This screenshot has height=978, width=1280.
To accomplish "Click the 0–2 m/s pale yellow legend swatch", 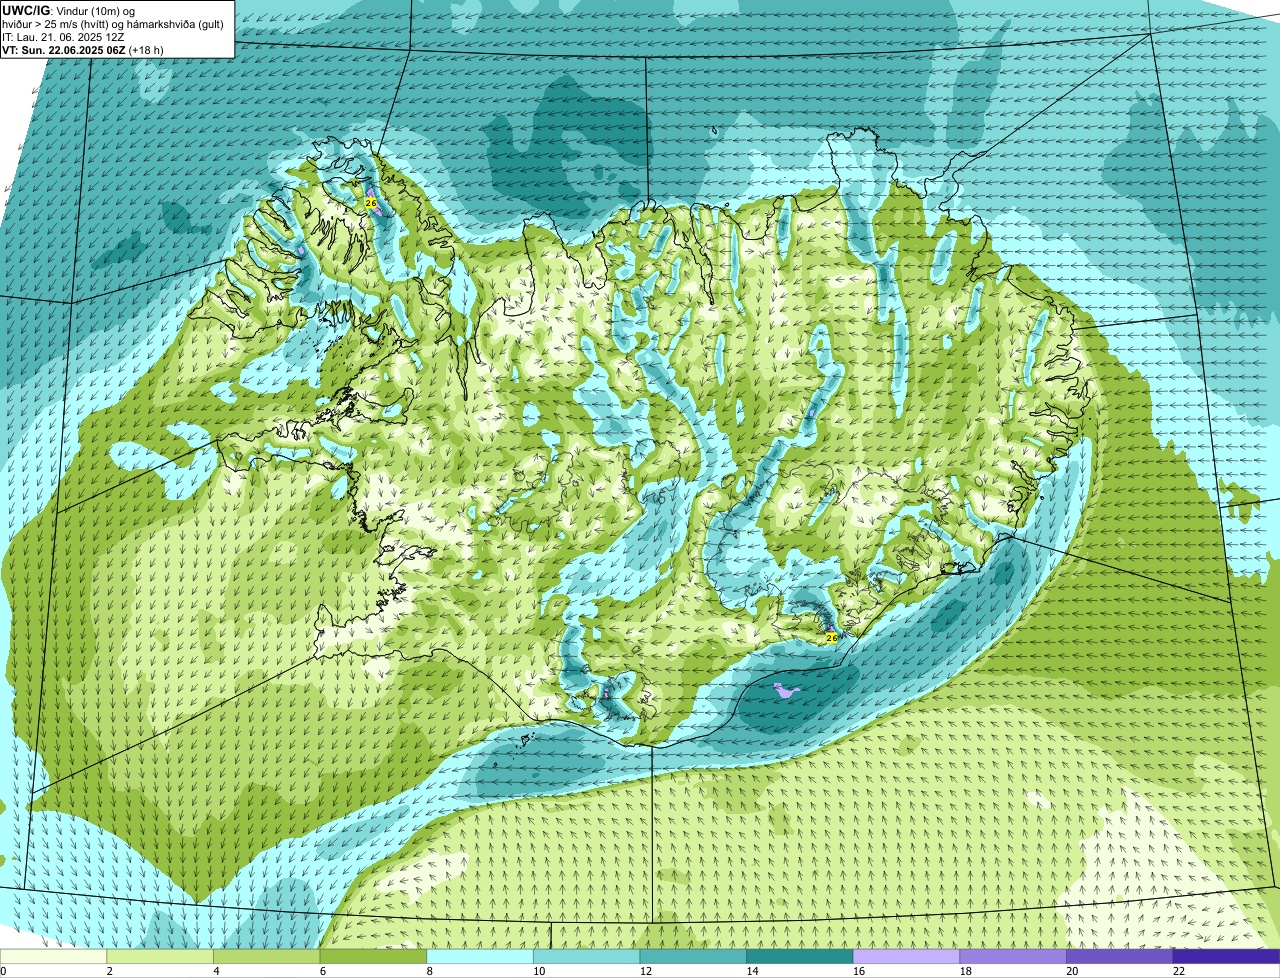I will [x=53, y=956].
